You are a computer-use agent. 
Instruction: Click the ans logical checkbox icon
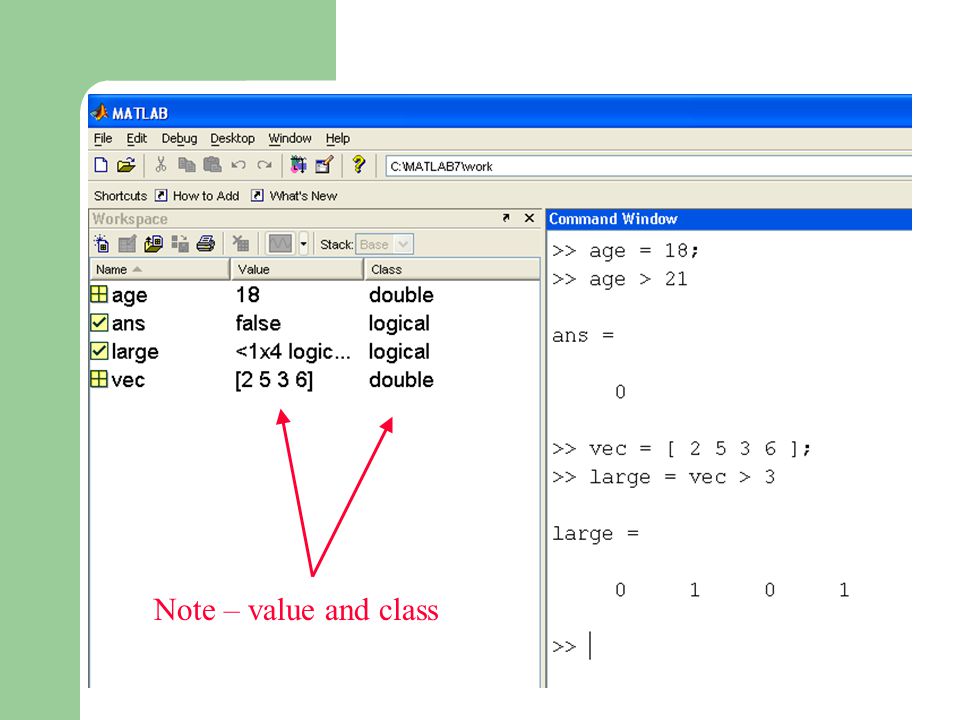[99, 323]
